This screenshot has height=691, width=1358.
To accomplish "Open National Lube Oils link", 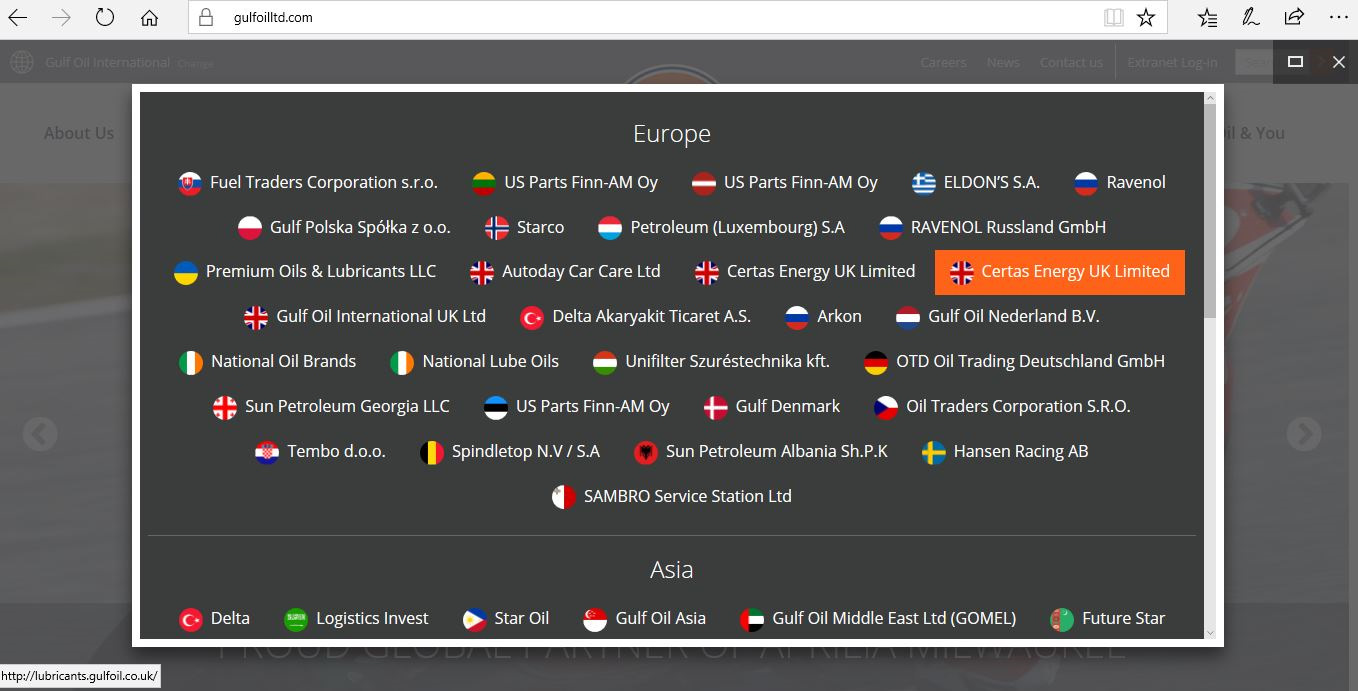I will 474,362.
